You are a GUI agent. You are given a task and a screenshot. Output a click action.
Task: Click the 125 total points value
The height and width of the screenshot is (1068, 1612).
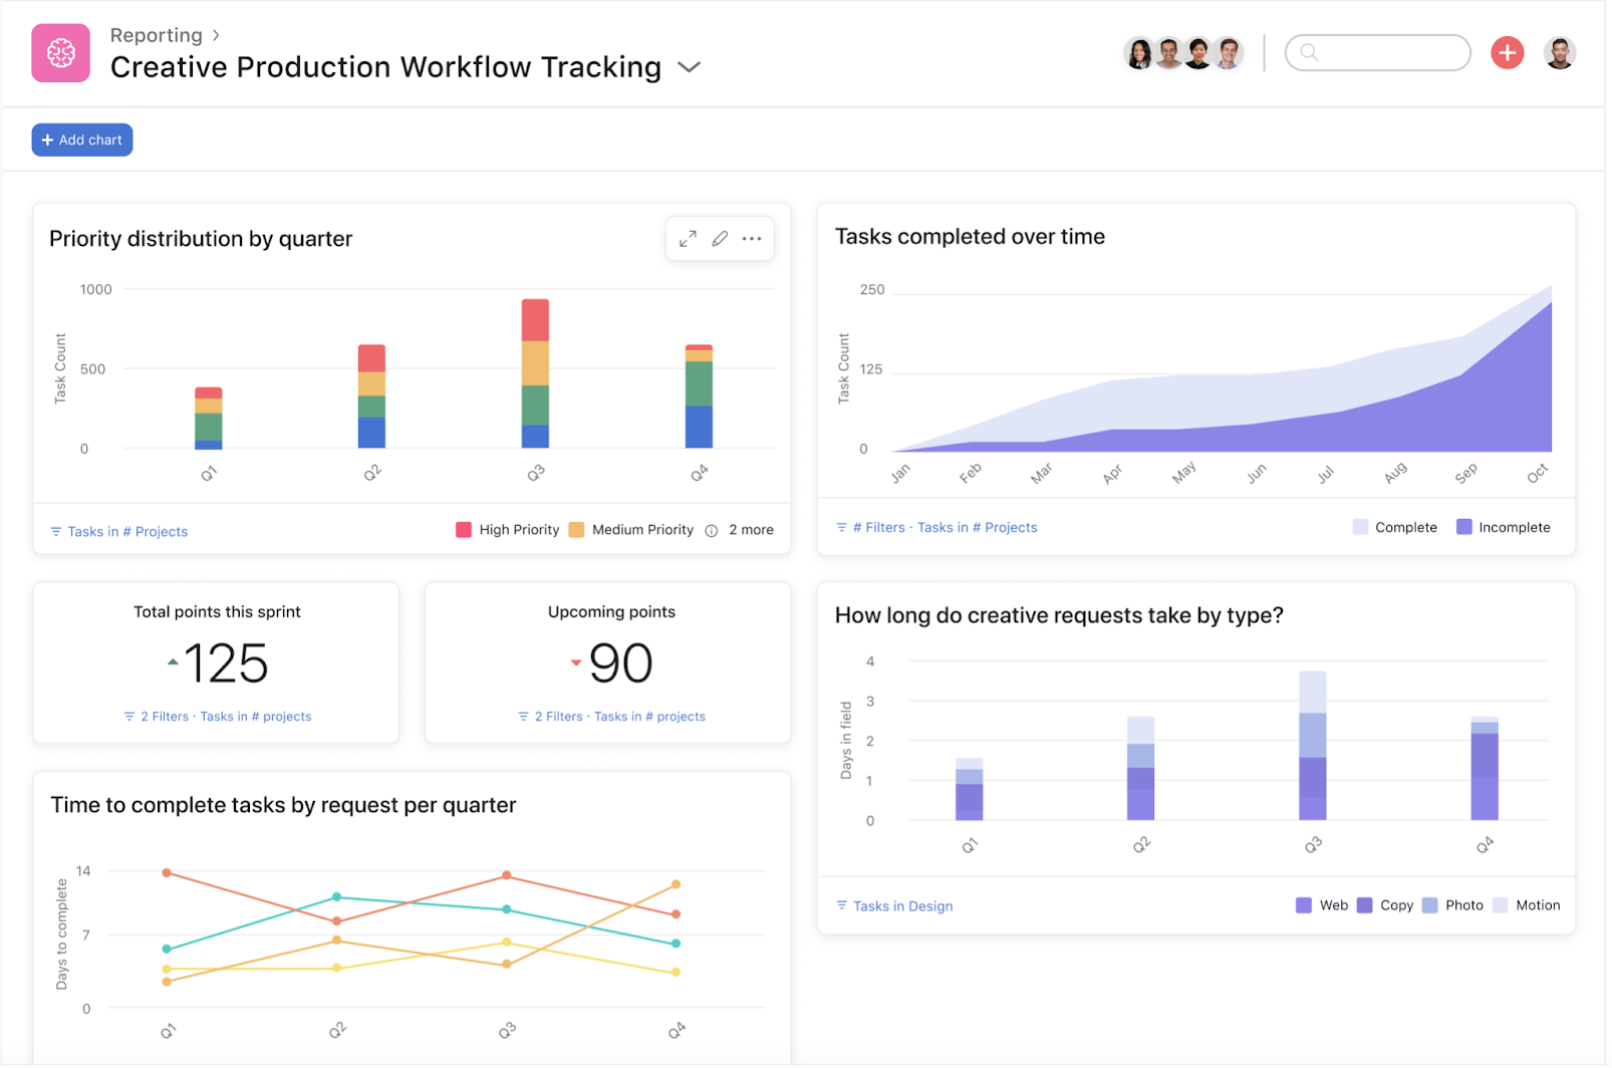[226, 664]
